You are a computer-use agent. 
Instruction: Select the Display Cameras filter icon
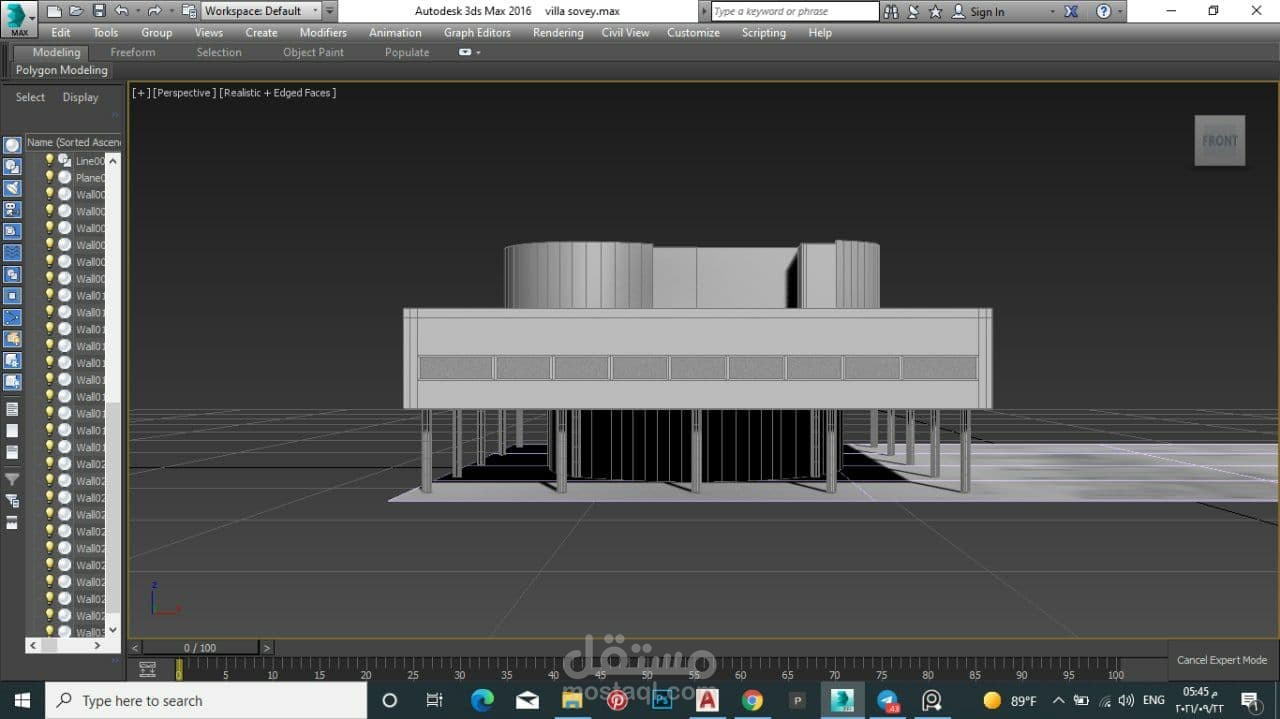click(11, 210)
